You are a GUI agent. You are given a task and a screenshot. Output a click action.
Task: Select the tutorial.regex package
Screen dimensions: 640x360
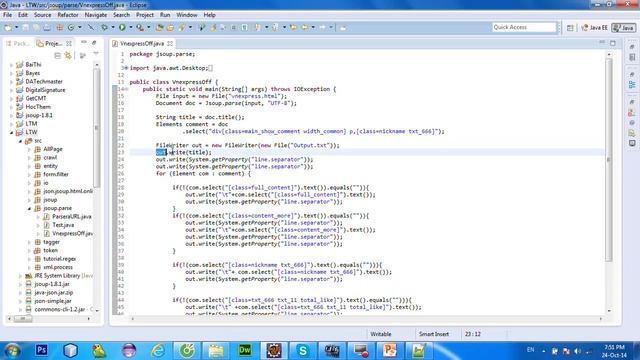[59, 259]
